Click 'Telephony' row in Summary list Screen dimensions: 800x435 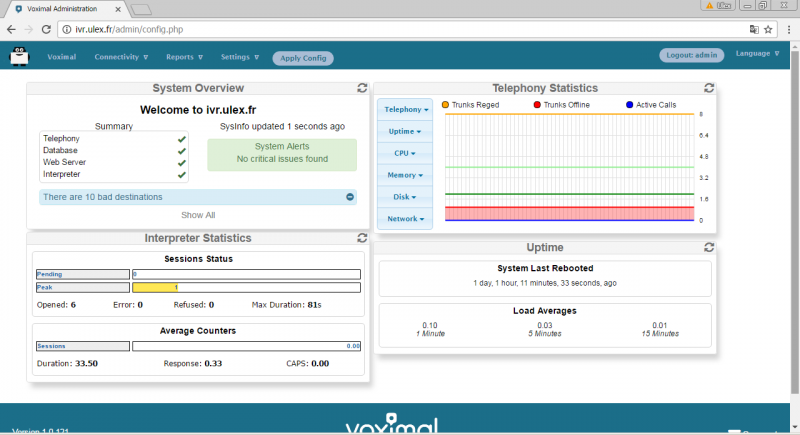(x=113, y=139)
